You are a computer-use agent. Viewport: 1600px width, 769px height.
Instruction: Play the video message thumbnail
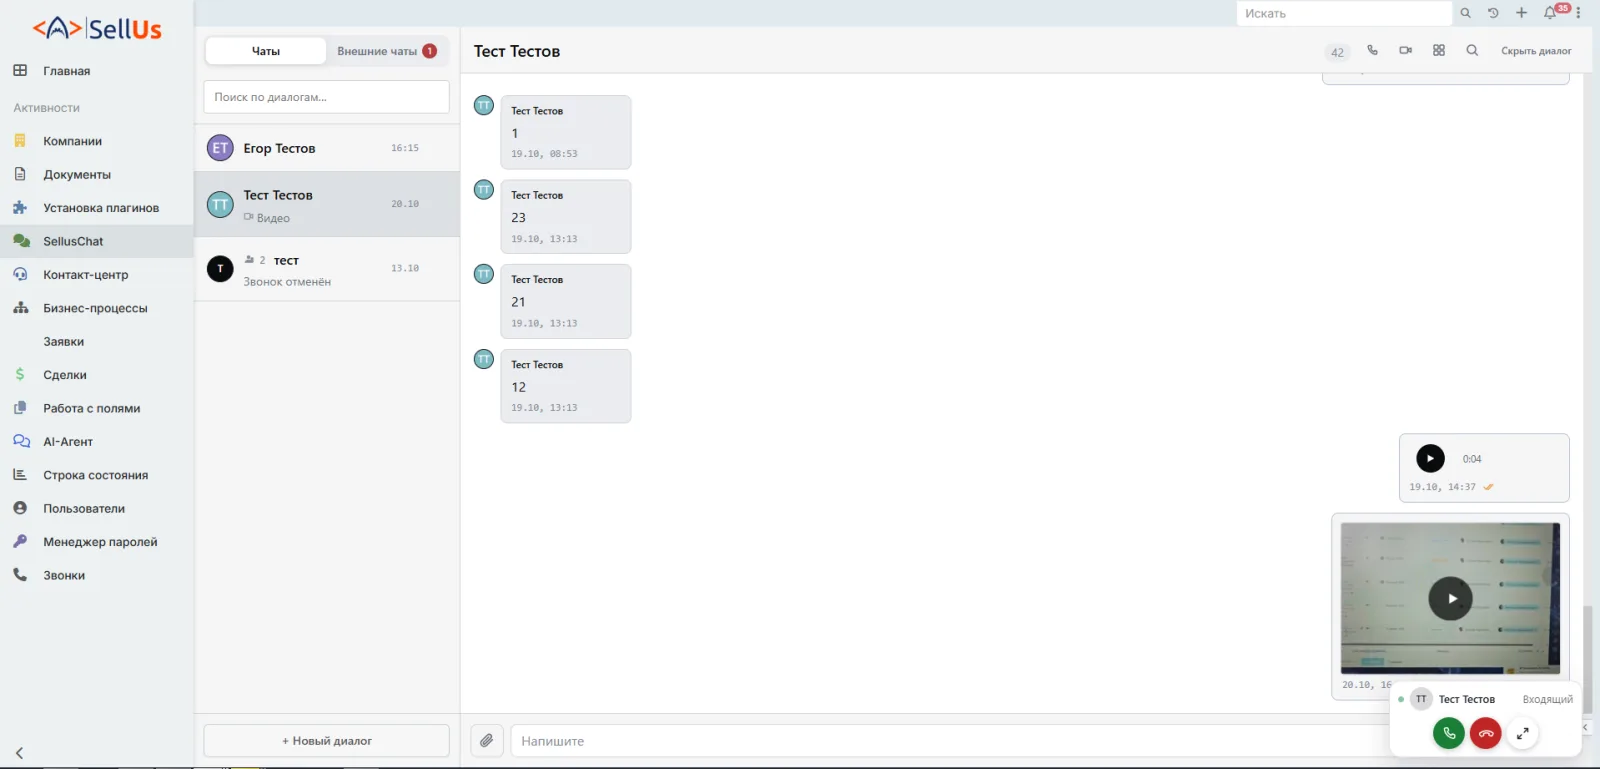(1450, 598)
